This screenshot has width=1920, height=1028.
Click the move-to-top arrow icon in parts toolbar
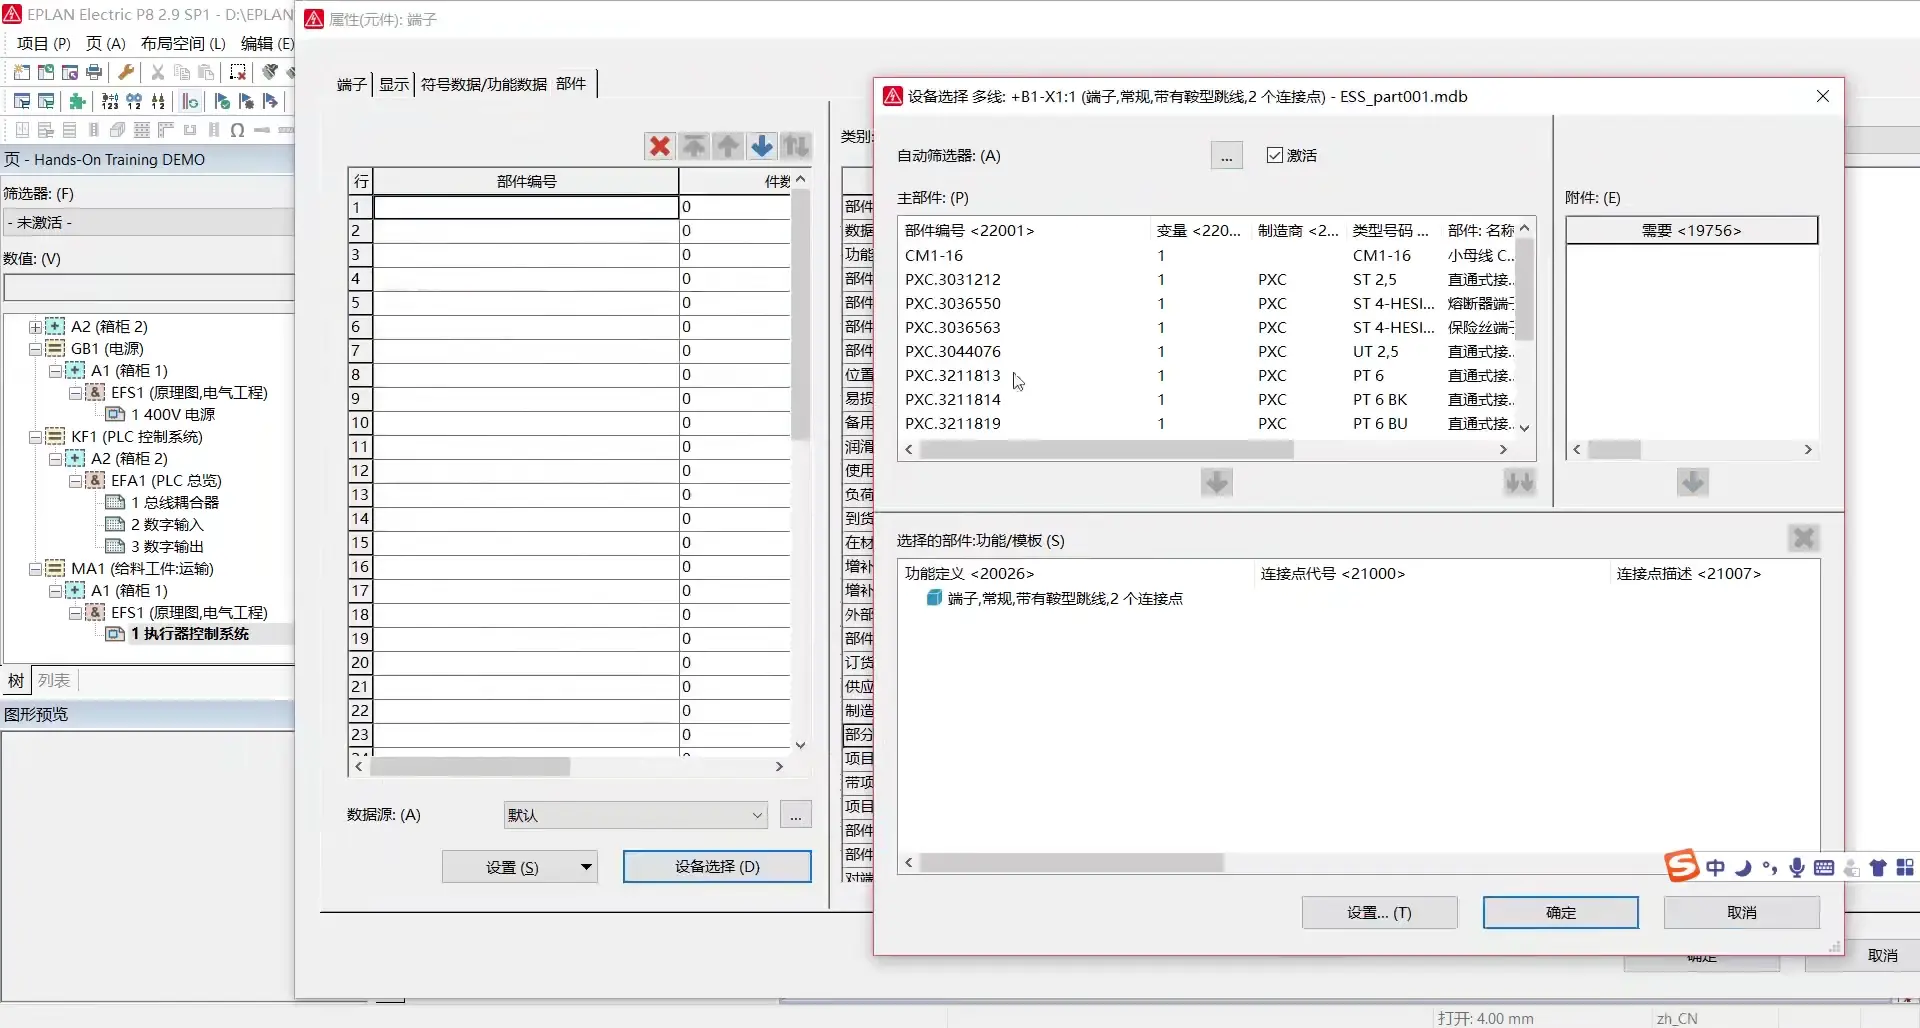[694, 146]
